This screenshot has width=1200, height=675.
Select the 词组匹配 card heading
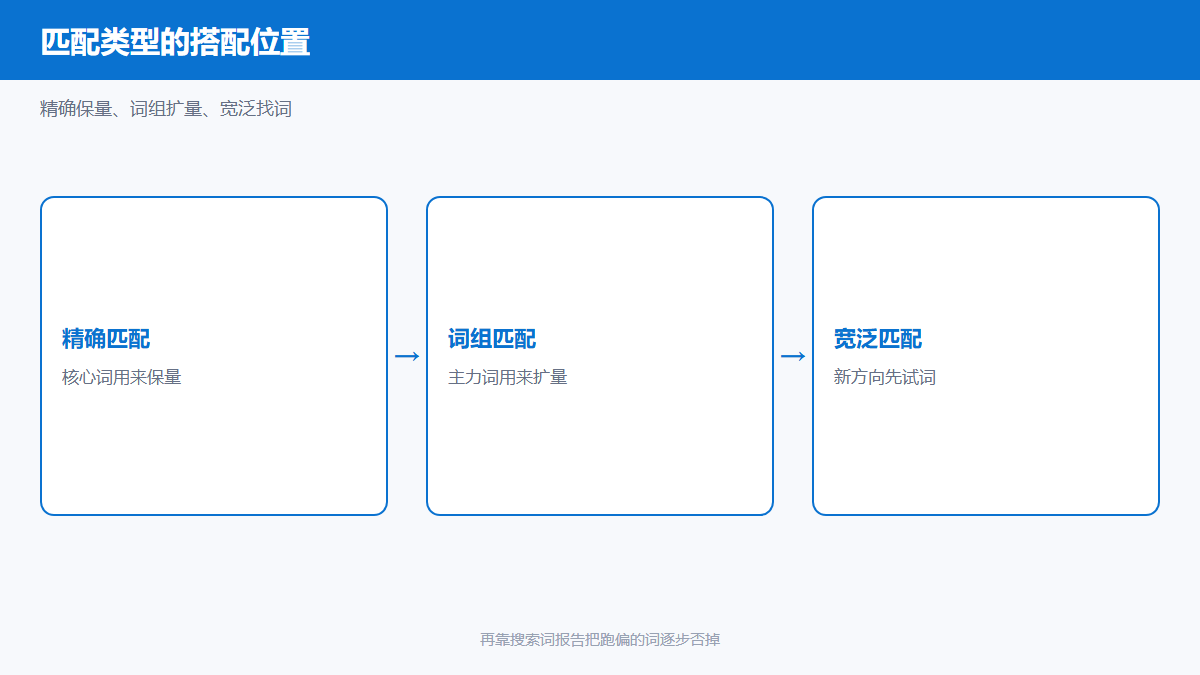click(x=492, y=339)
